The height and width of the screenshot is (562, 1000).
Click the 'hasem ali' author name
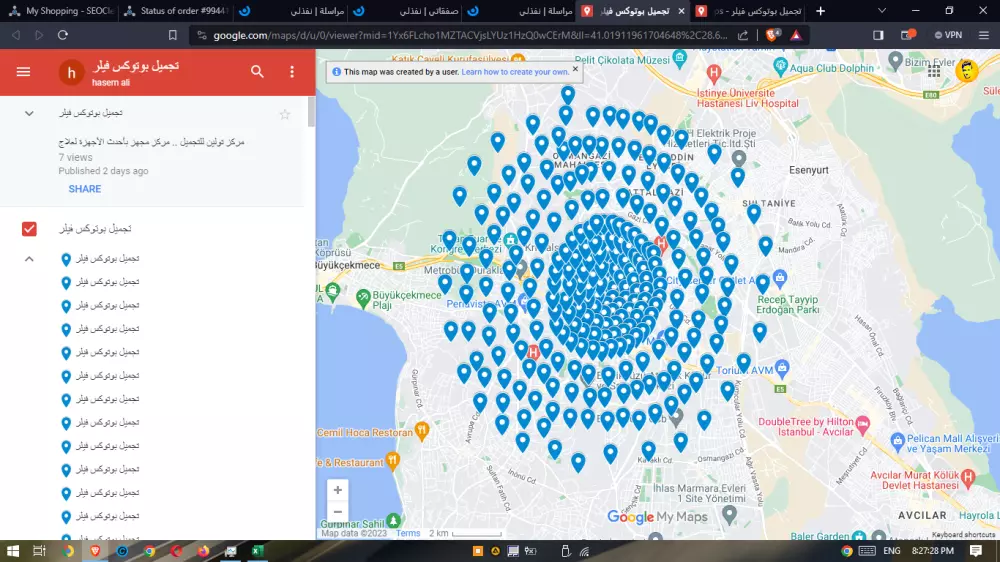(x=110, y=82)
